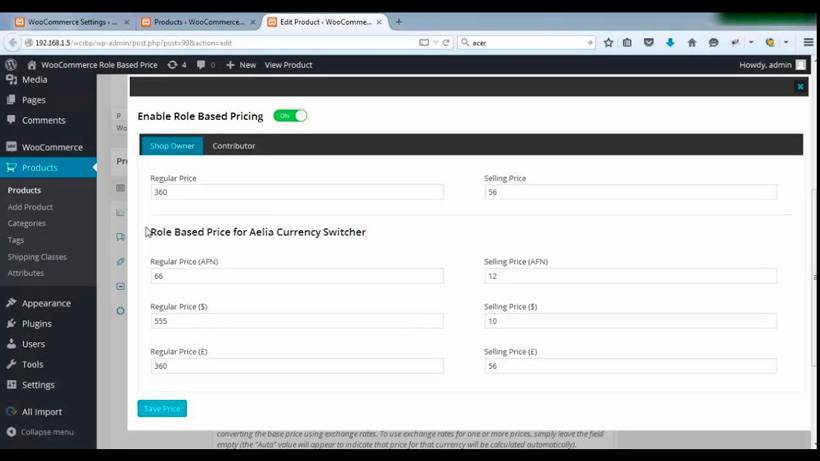This screenshot has height=461, width=820.
Task: Open Shipping Classes submenu
Action: [37, 257]
